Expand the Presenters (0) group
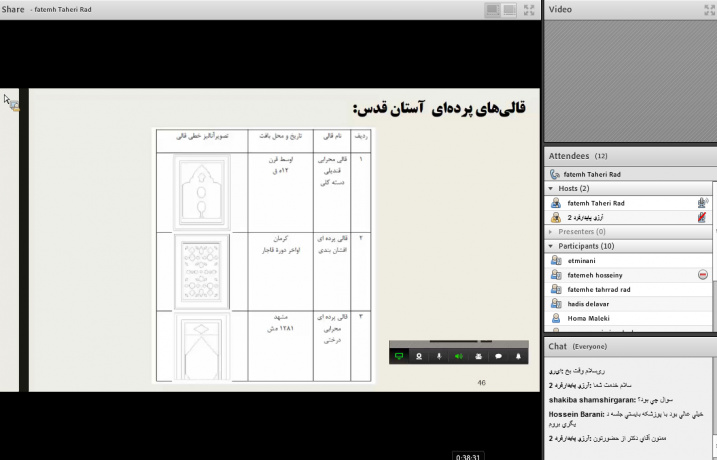The image size is (717, 460). tap(551, 231)
